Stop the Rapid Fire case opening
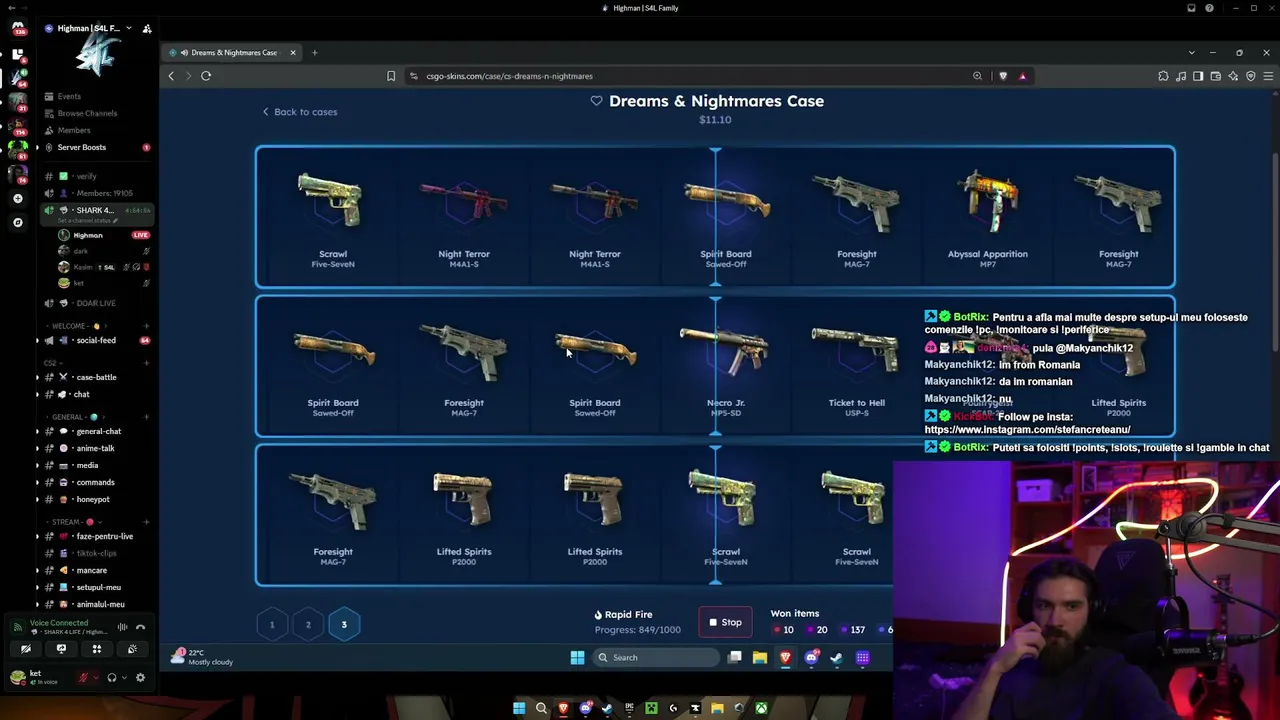The image size is (1280, 720). [725, 622]
